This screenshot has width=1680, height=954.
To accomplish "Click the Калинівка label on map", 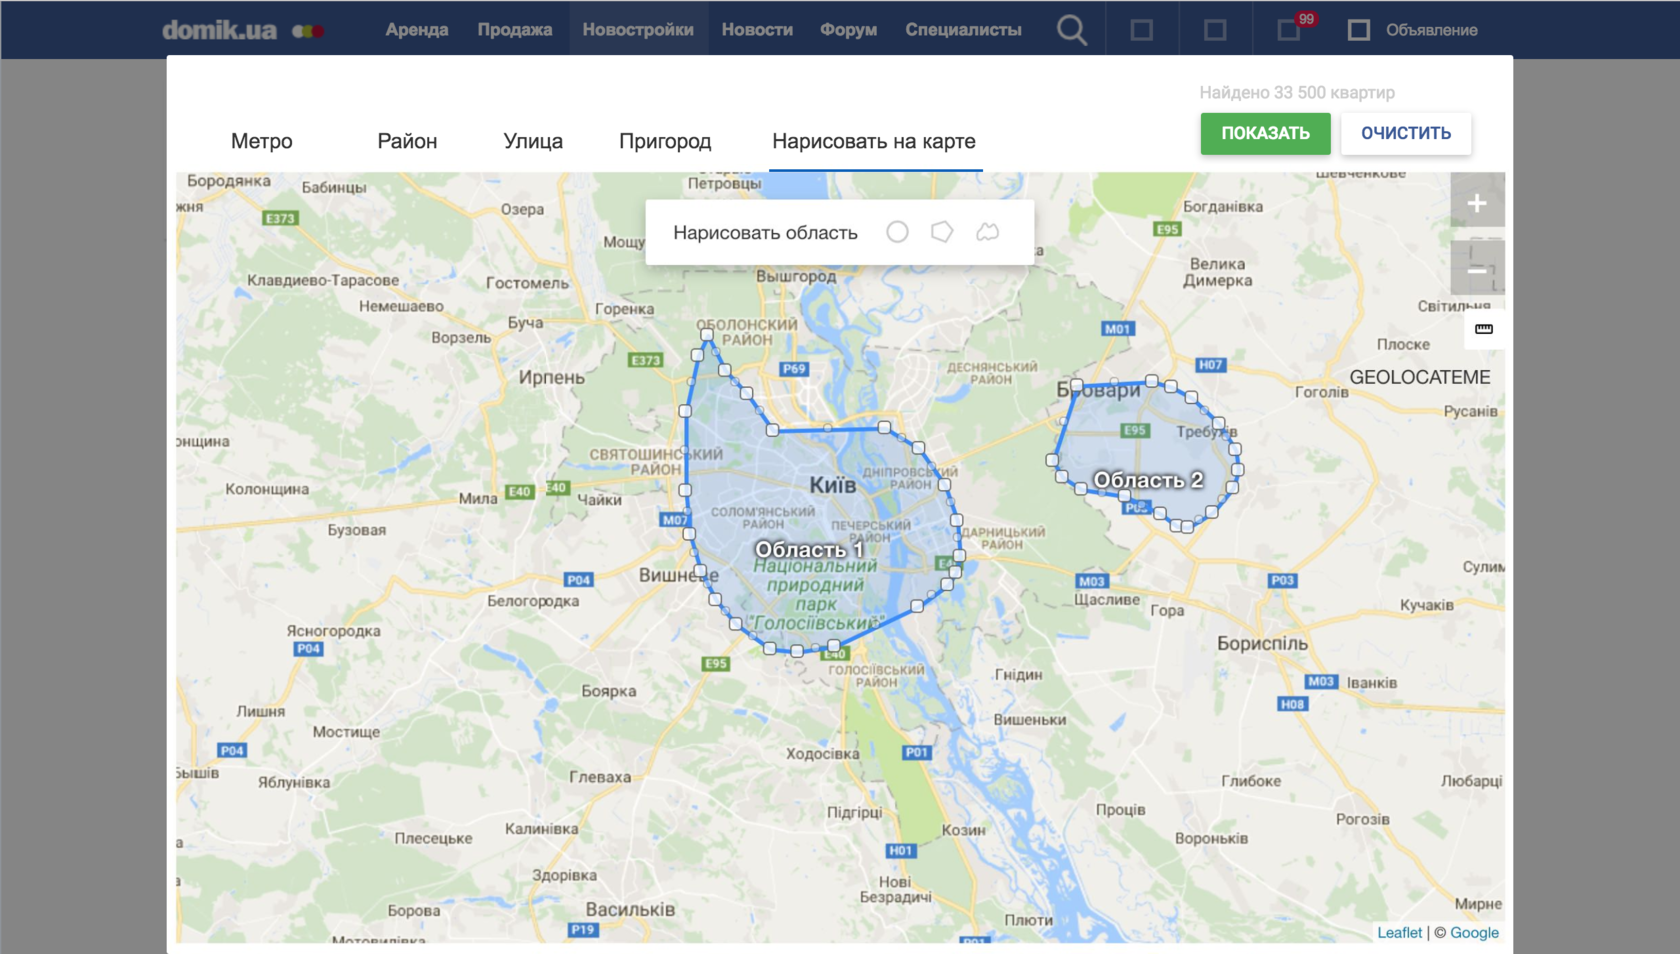I will pyautogui.click(x=541, y=828).
